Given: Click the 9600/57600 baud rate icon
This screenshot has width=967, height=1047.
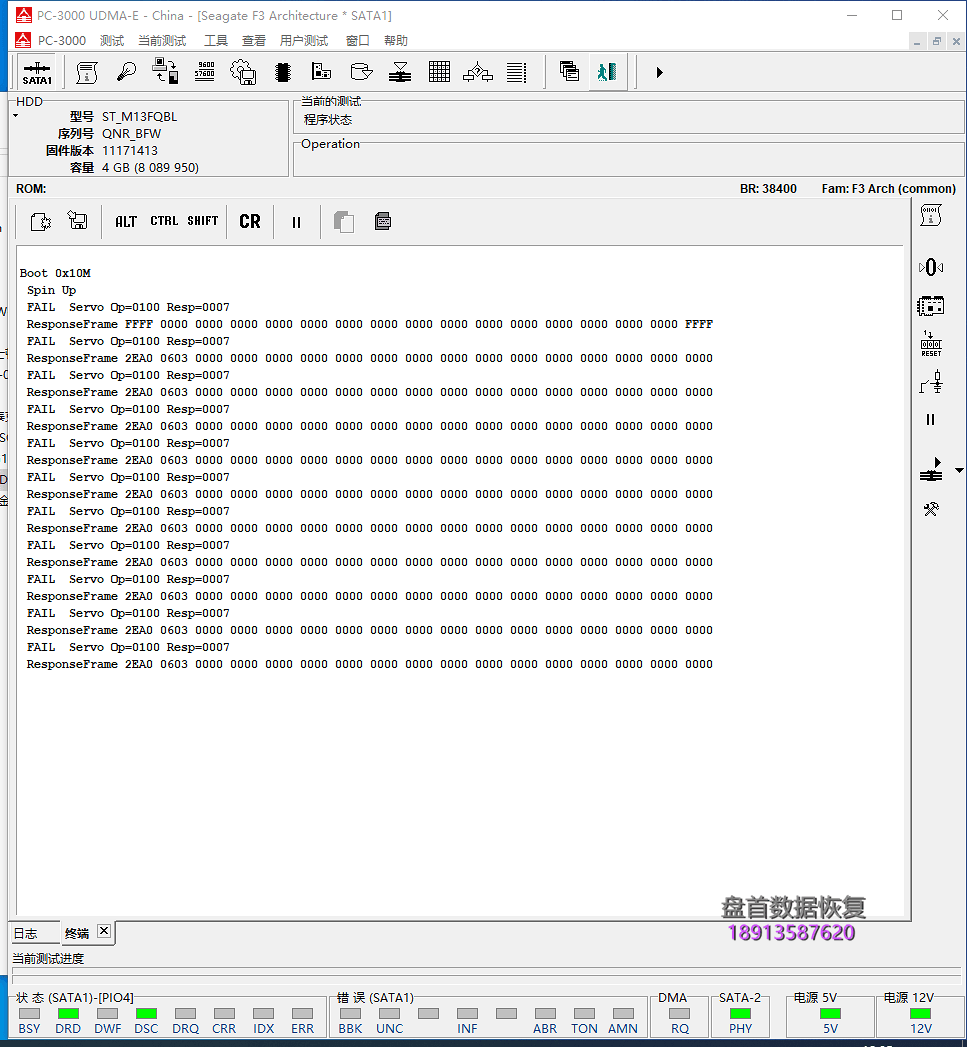Looking at the screenshot, I should coord(205,72).
